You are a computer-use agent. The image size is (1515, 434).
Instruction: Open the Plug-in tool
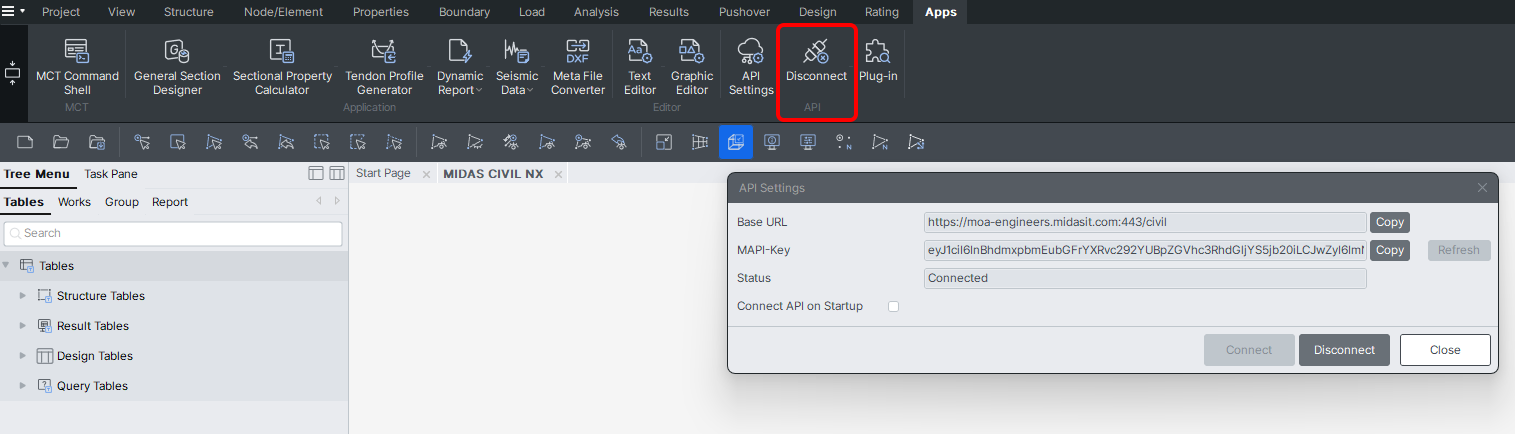[878, 60]
